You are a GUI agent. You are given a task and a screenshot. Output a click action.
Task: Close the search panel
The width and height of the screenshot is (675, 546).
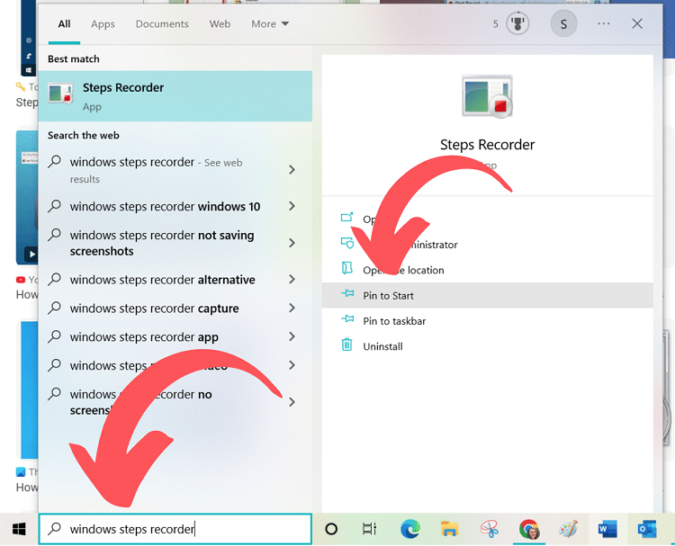[x=637, y=24]
